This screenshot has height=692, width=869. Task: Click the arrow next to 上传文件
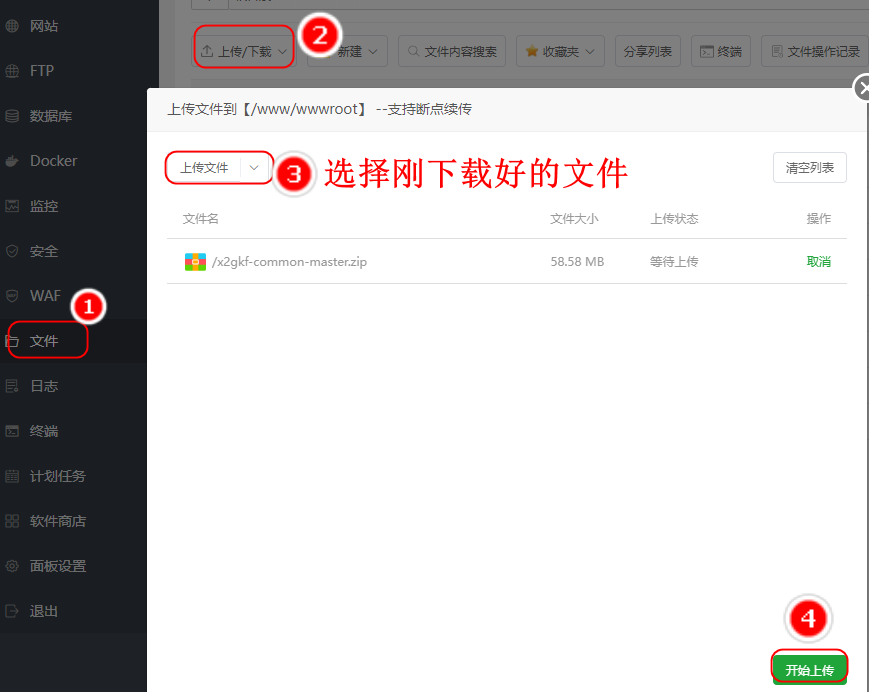tap(254, 168)
